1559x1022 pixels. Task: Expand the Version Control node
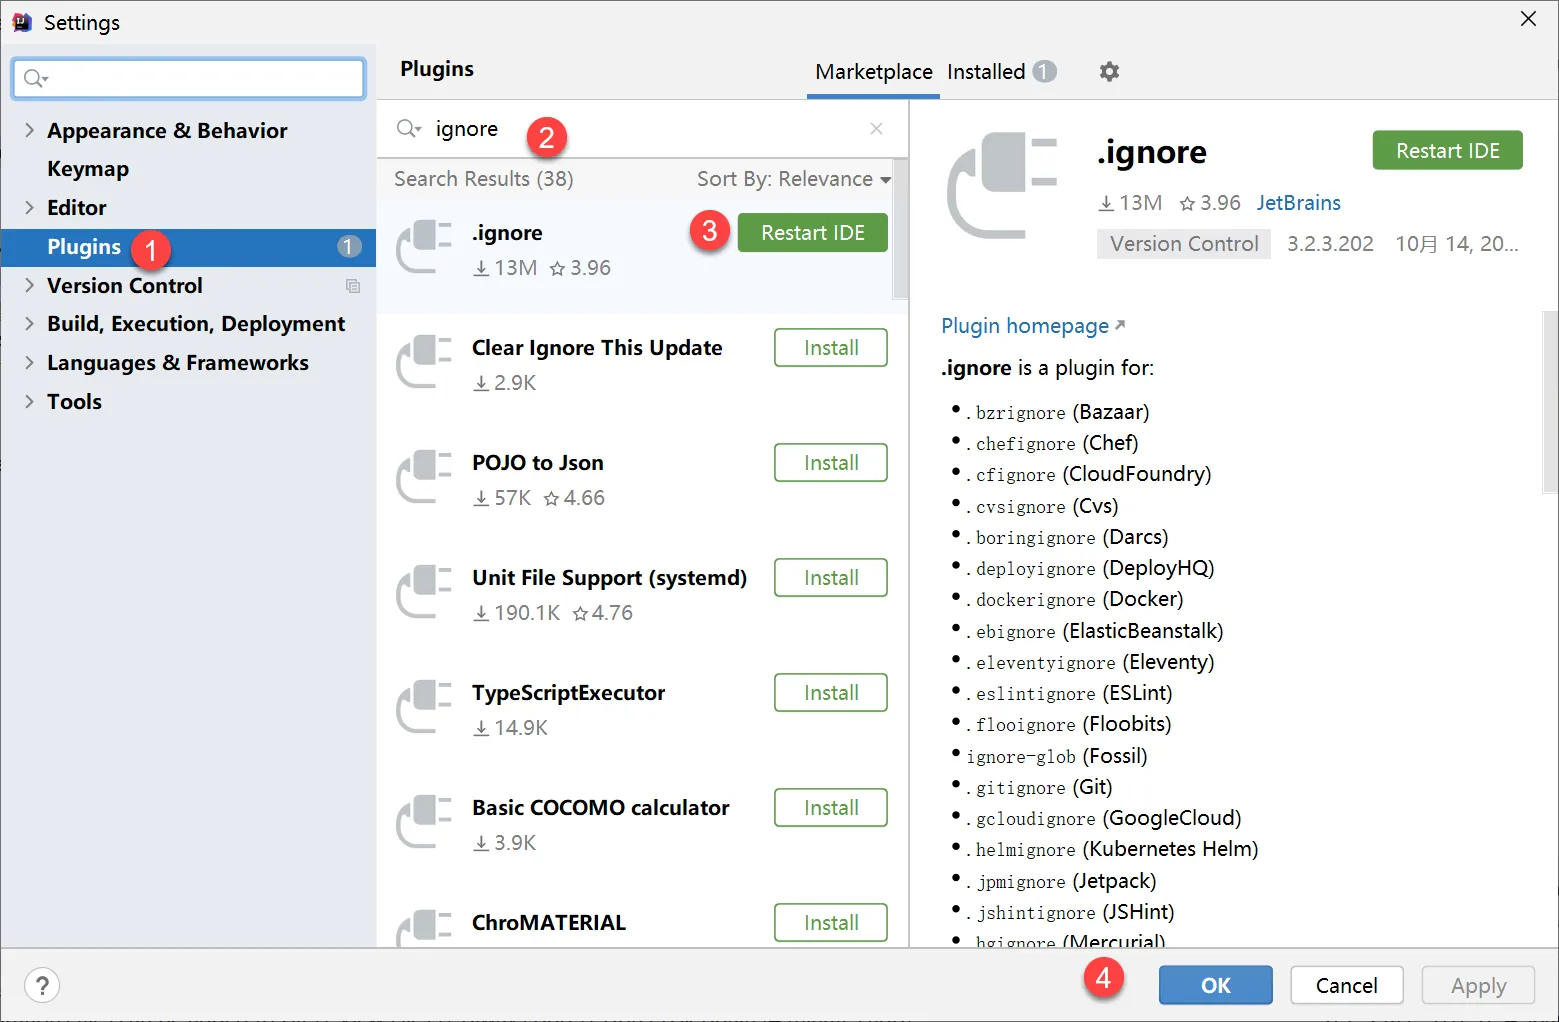[29, 285]
